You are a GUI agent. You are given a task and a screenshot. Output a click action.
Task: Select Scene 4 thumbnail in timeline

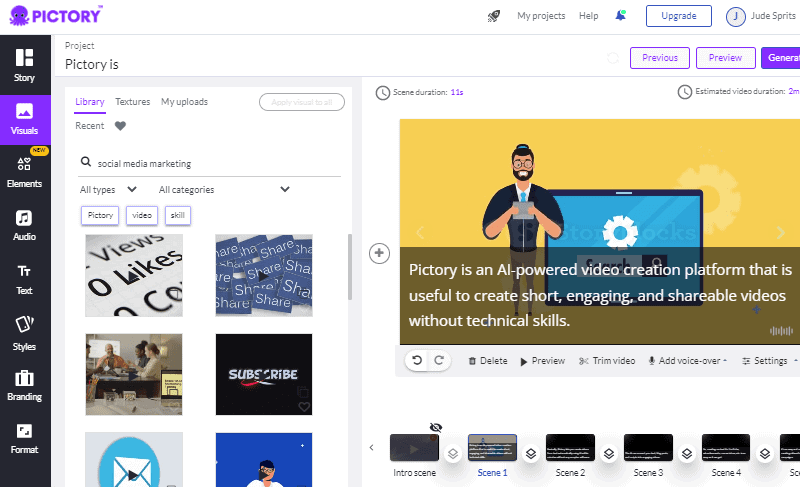(726, 448)
